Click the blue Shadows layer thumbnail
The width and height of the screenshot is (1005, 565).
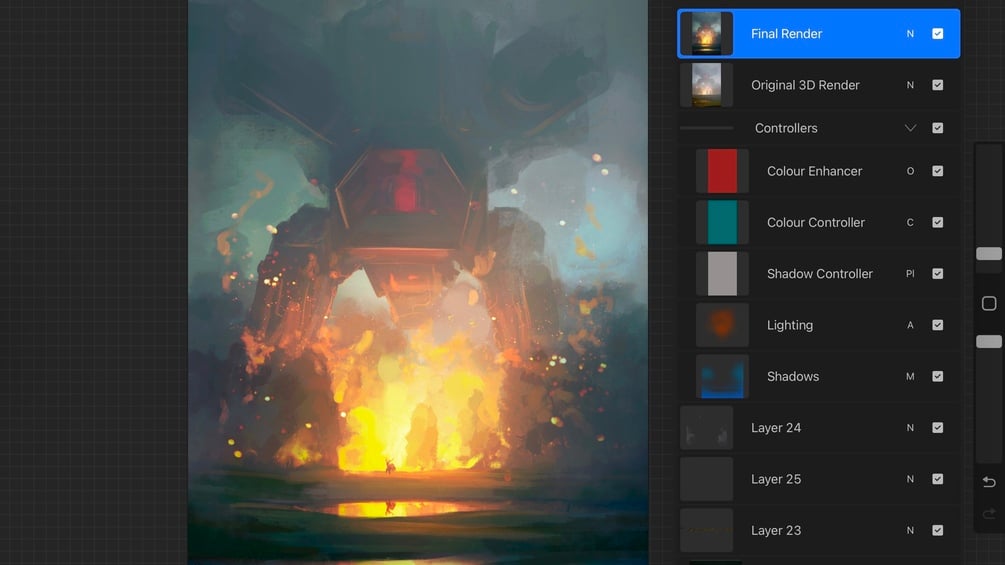tap(722, 376)
